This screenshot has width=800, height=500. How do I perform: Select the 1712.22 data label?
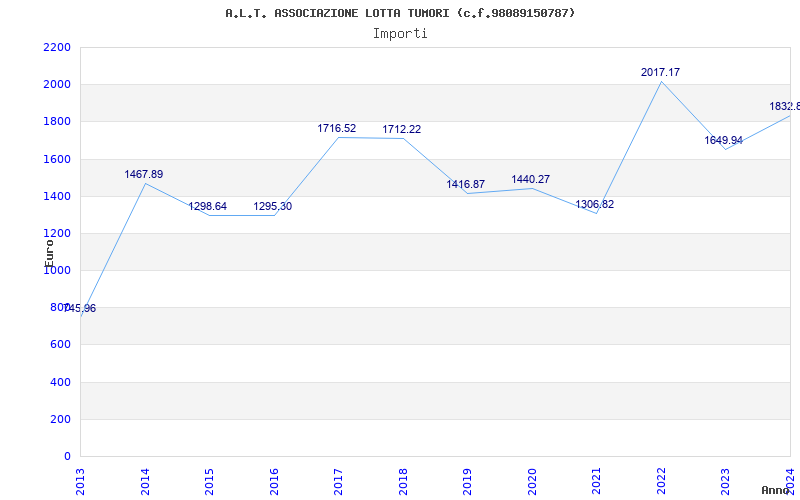[x=402, y=130]
